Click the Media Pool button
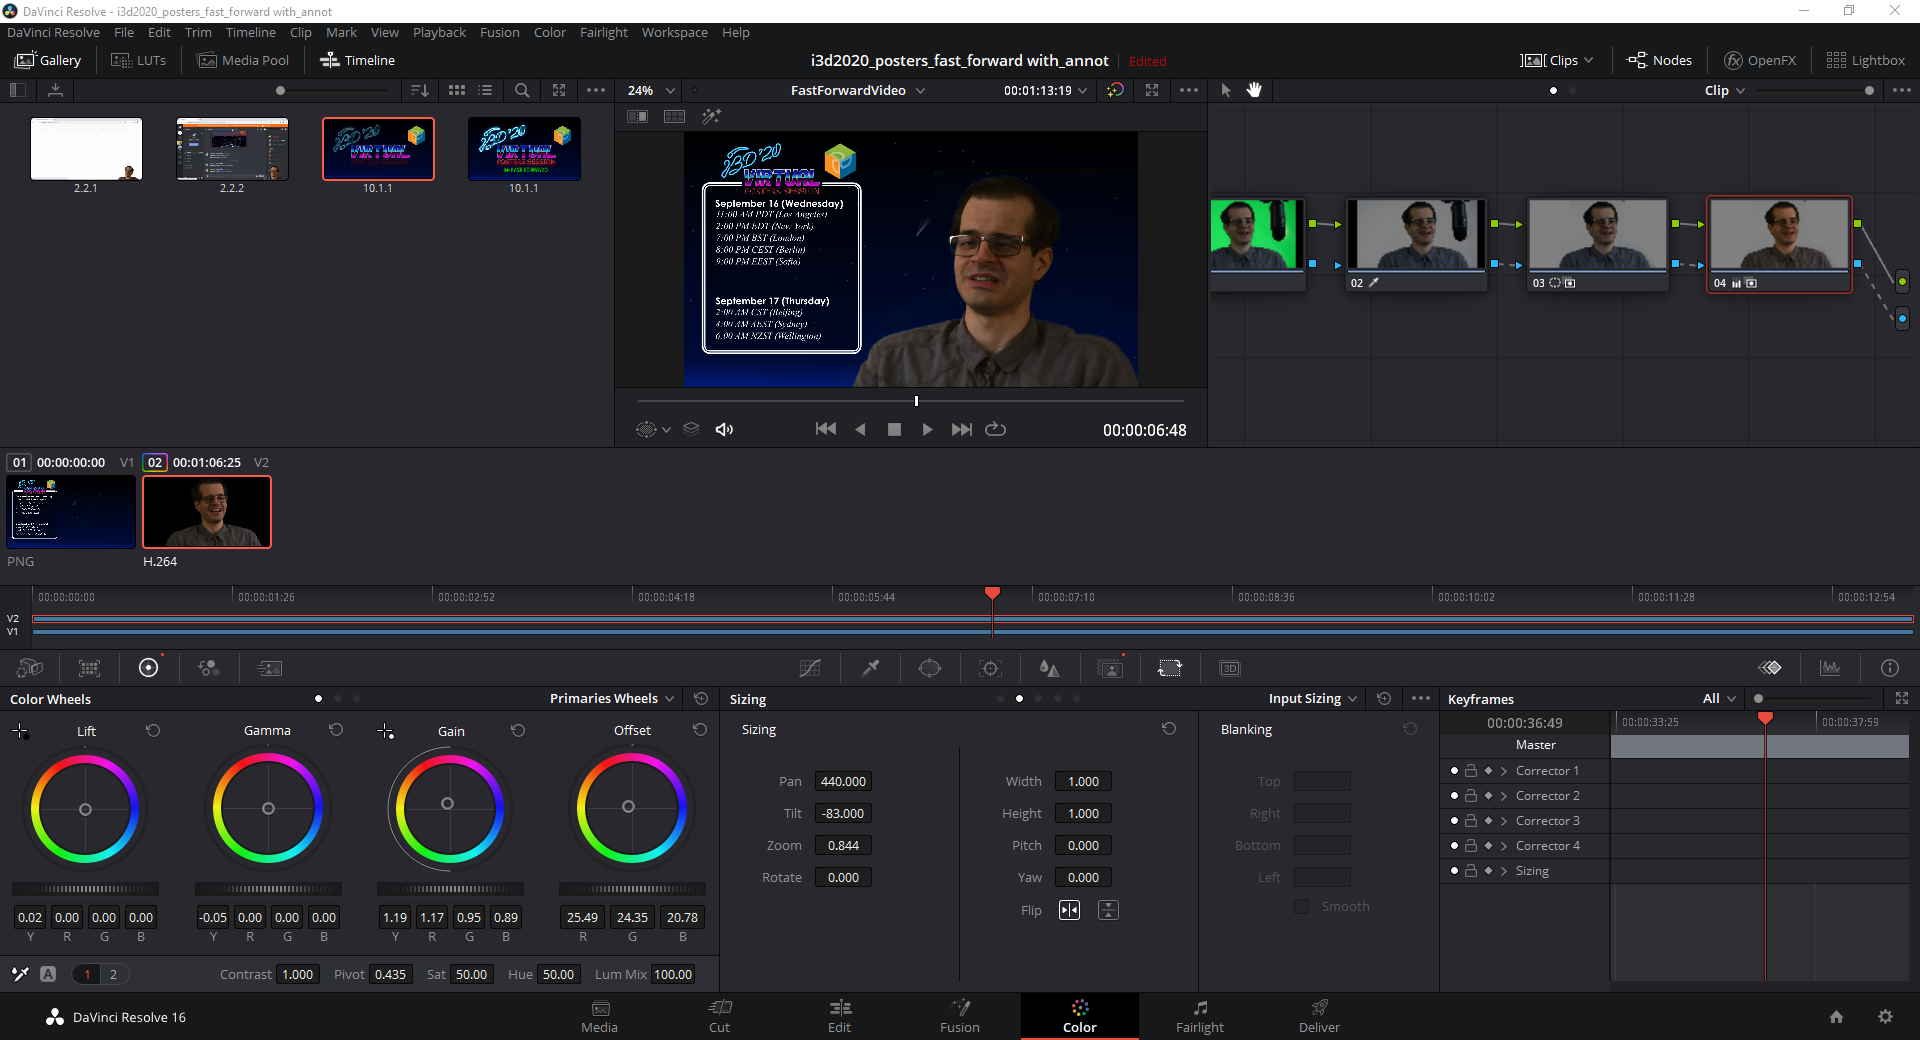 (243, 60)
